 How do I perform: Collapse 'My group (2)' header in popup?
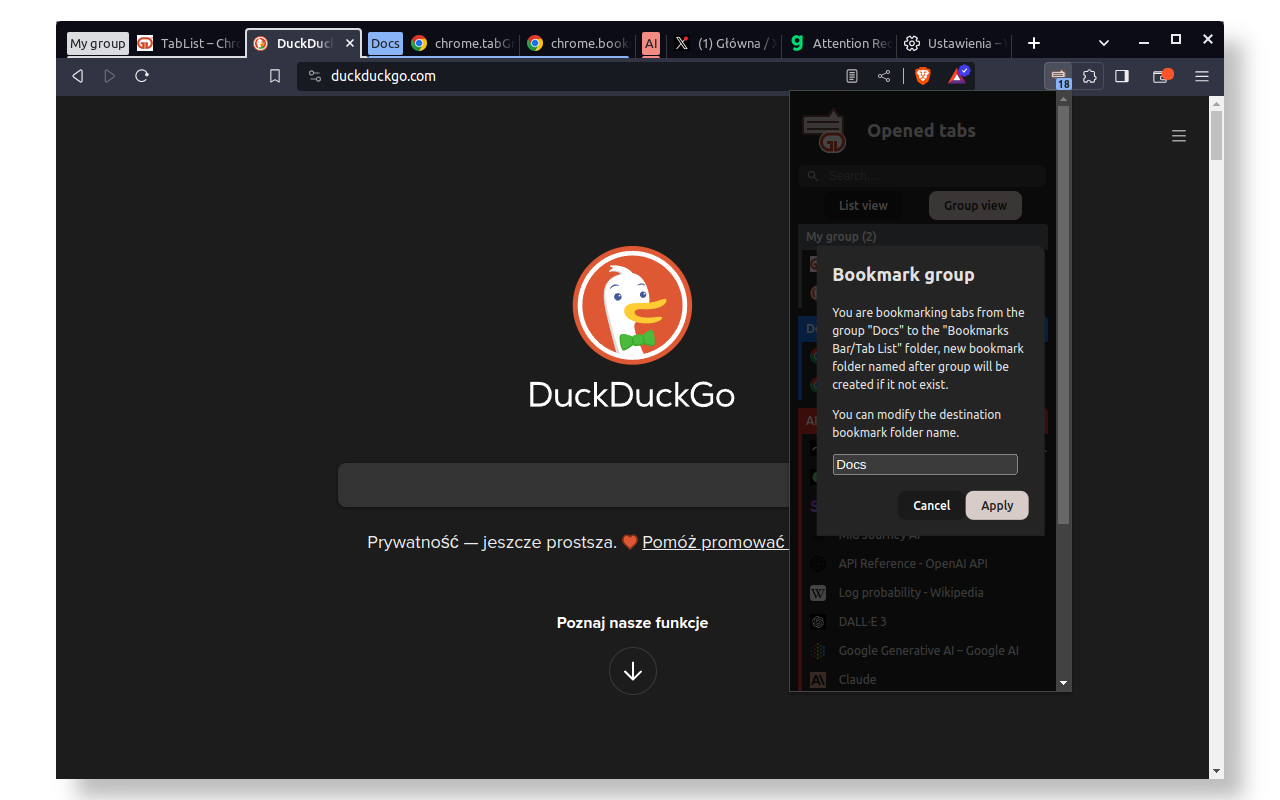coord(923,236)
